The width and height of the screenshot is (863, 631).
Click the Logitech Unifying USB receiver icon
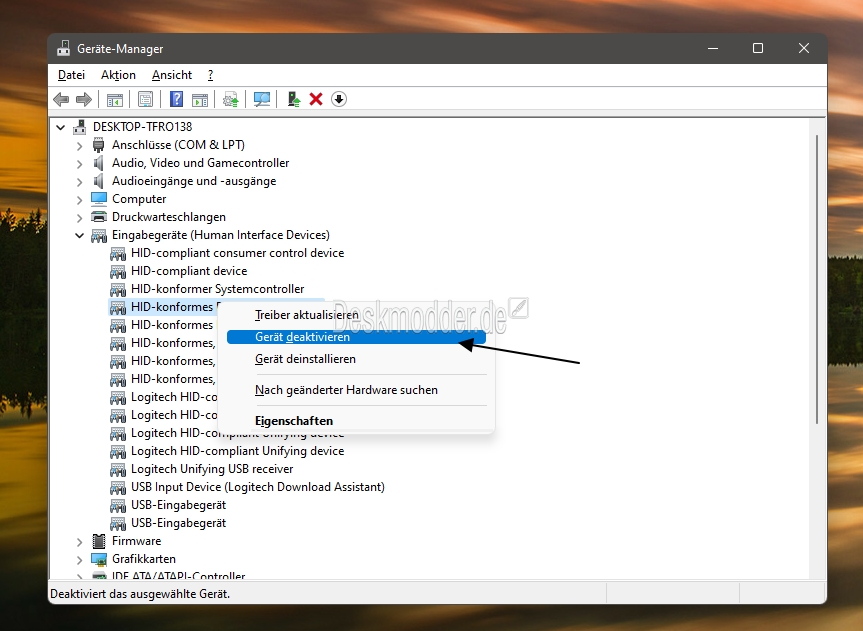[x=118, y=469]
